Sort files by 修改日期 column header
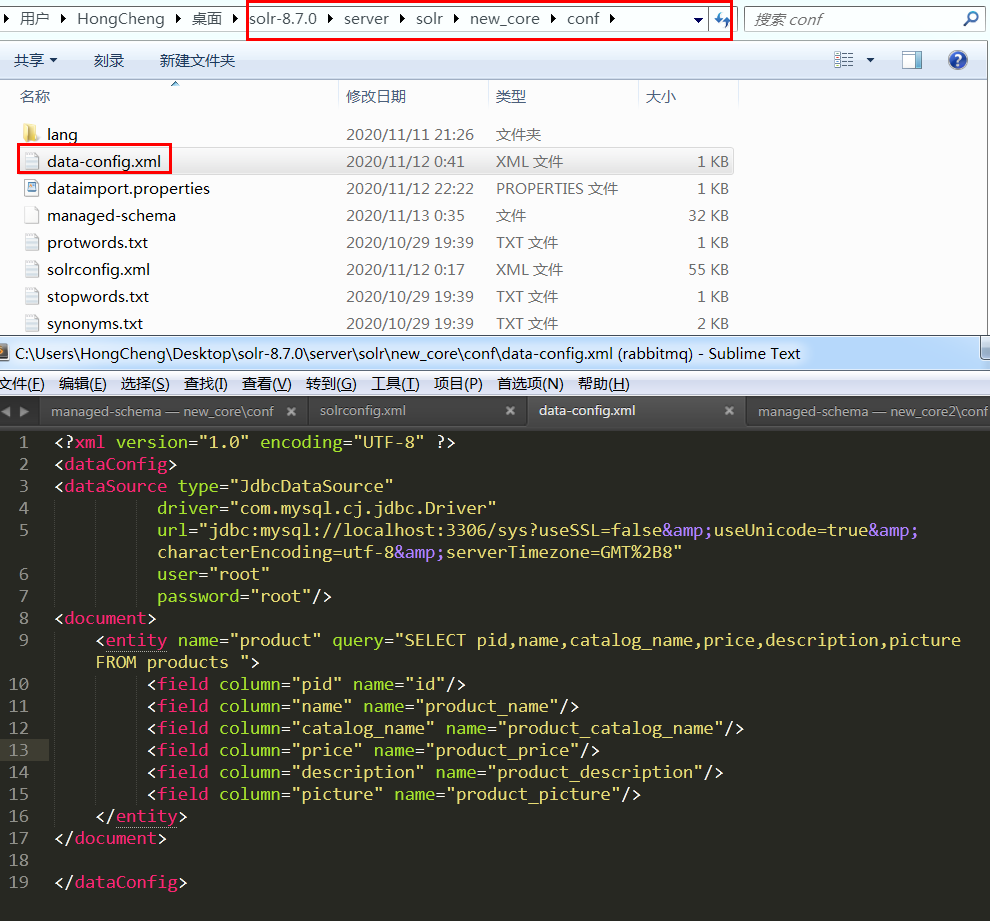Screen dimensions: 990x921 point(376,97)
